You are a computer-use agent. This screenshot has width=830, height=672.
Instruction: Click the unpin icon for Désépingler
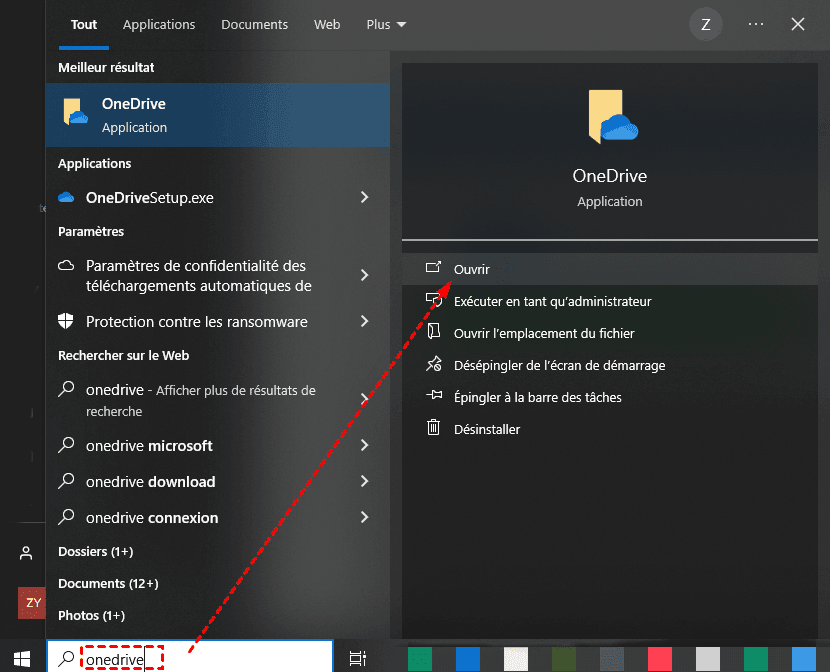[434, 364]
